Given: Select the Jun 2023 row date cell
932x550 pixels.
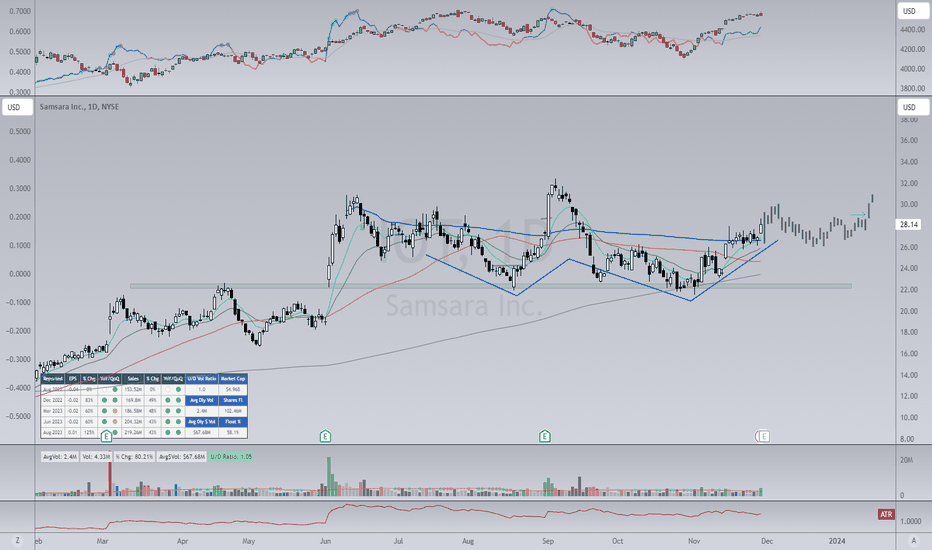Looking at the screenshot, I should [53, 422].
